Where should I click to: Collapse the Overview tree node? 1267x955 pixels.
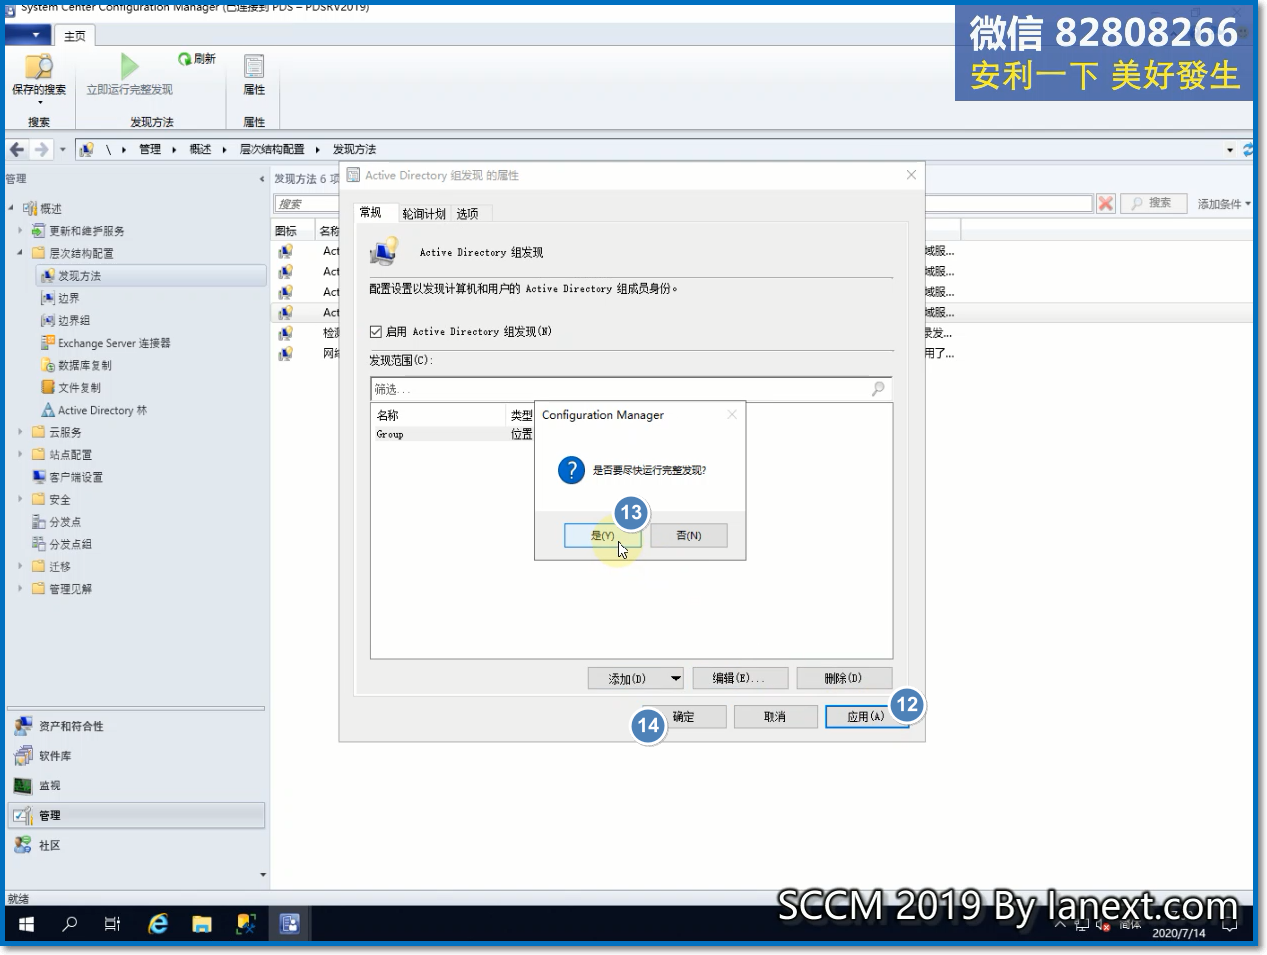(11, 208)
